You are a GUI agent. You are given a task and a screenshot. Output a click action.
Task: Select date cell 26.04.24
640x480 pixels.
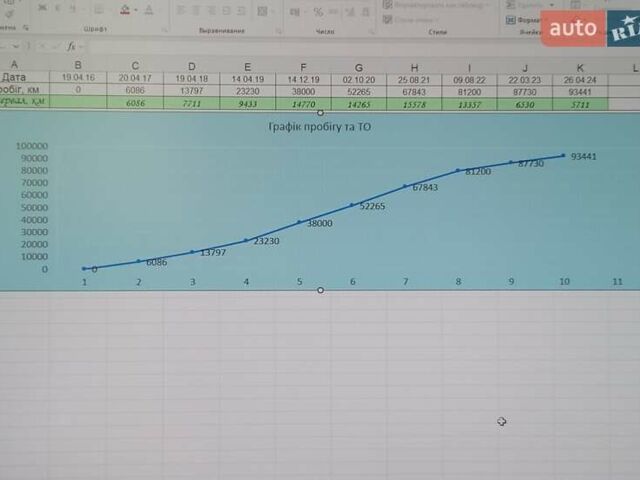coord(580,80)
